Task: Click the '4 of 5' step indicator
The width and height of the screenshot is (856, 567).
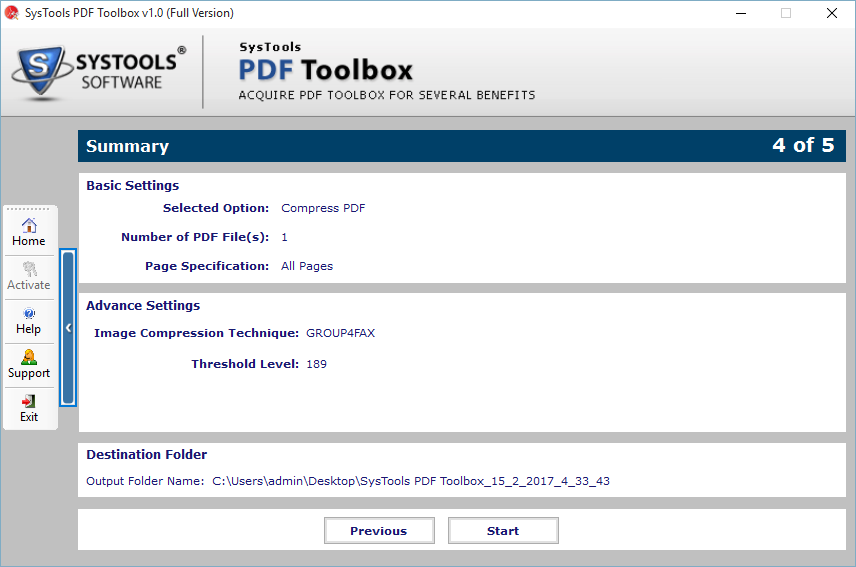Action: (x=803, y=145)
